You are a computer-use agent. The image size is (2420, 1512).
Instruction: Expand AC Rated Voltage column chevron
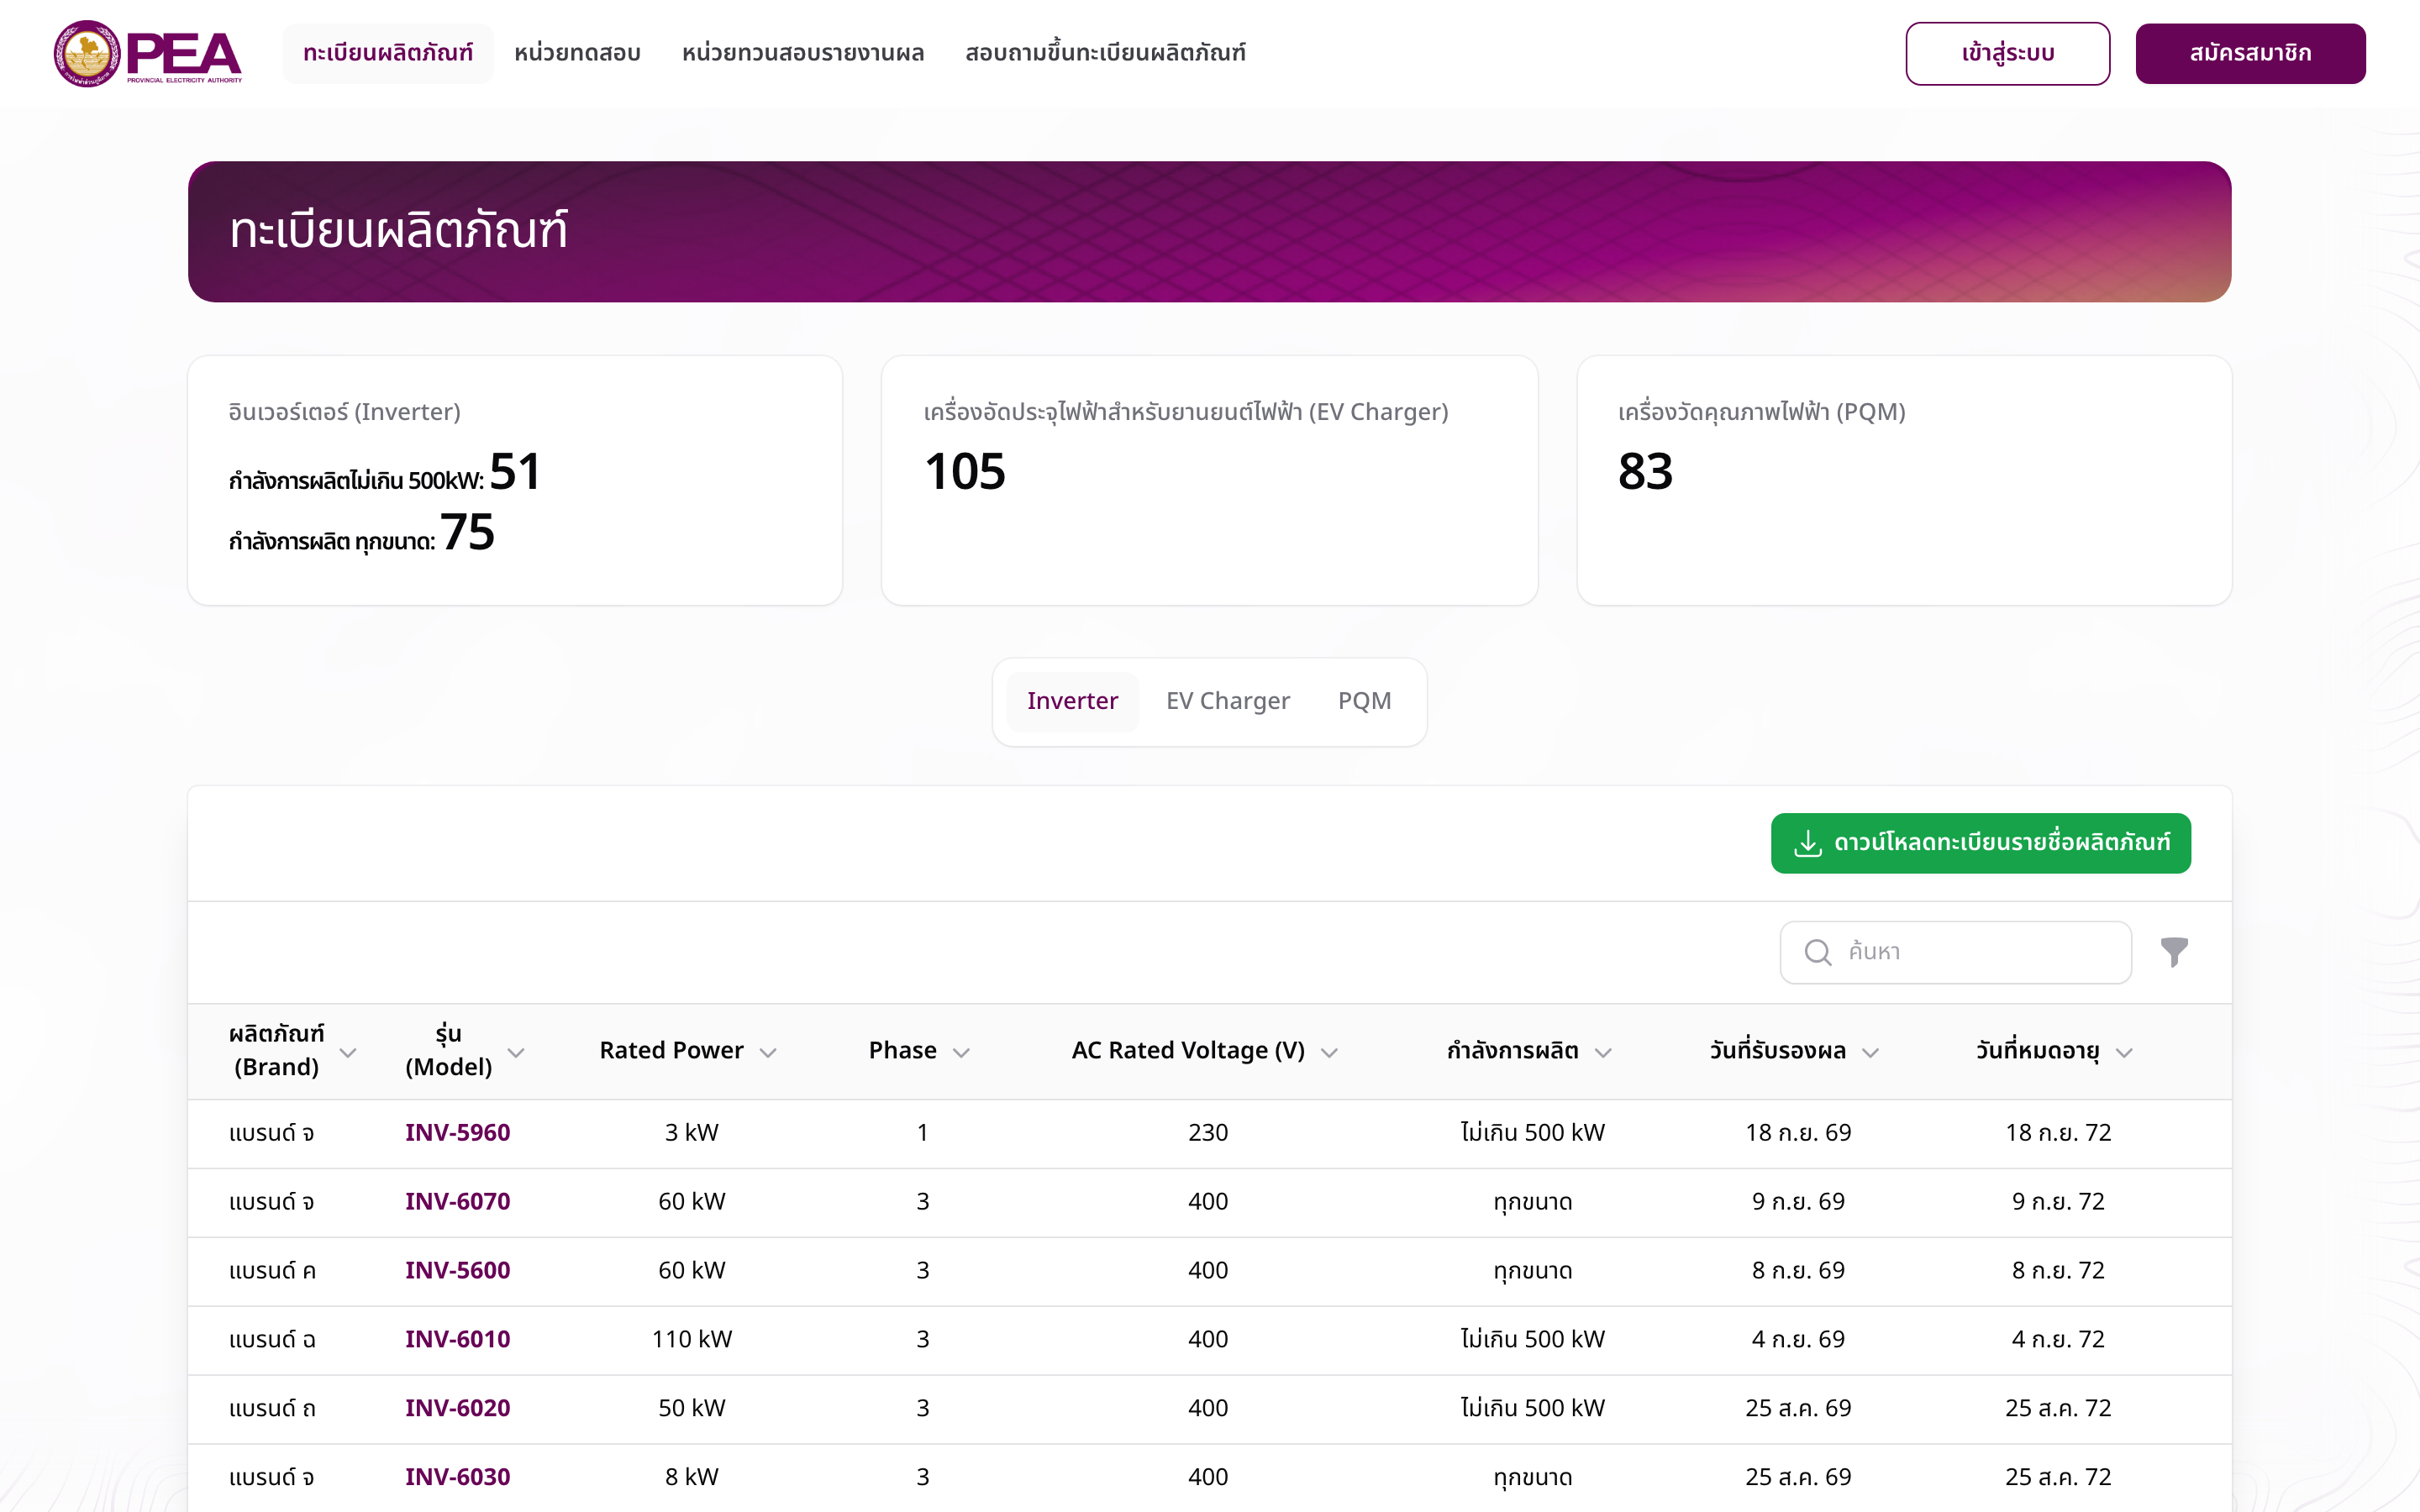(1329, 1052)
